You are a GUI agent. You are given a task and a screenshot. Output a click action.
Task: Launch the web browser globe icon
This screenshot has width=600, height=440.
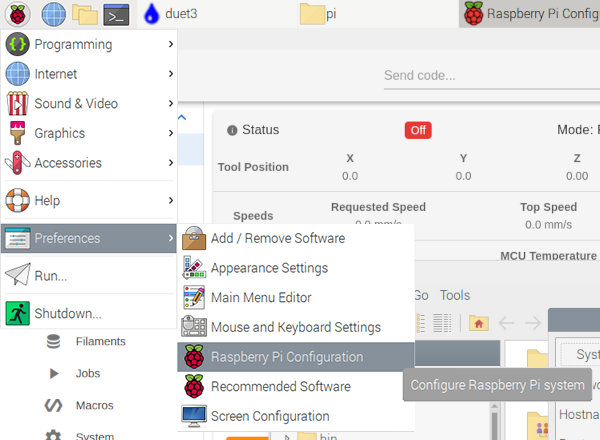click(x=53, y=14)
